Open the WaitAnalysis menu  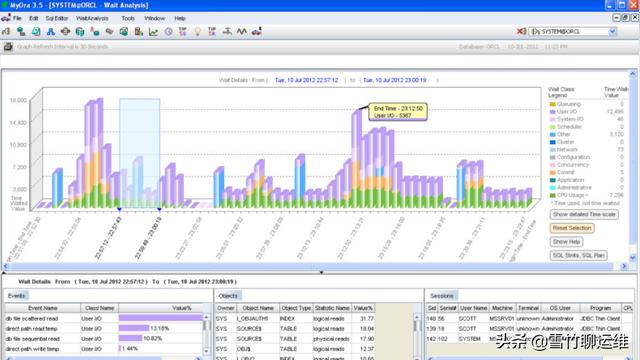[x=92, y=18]
